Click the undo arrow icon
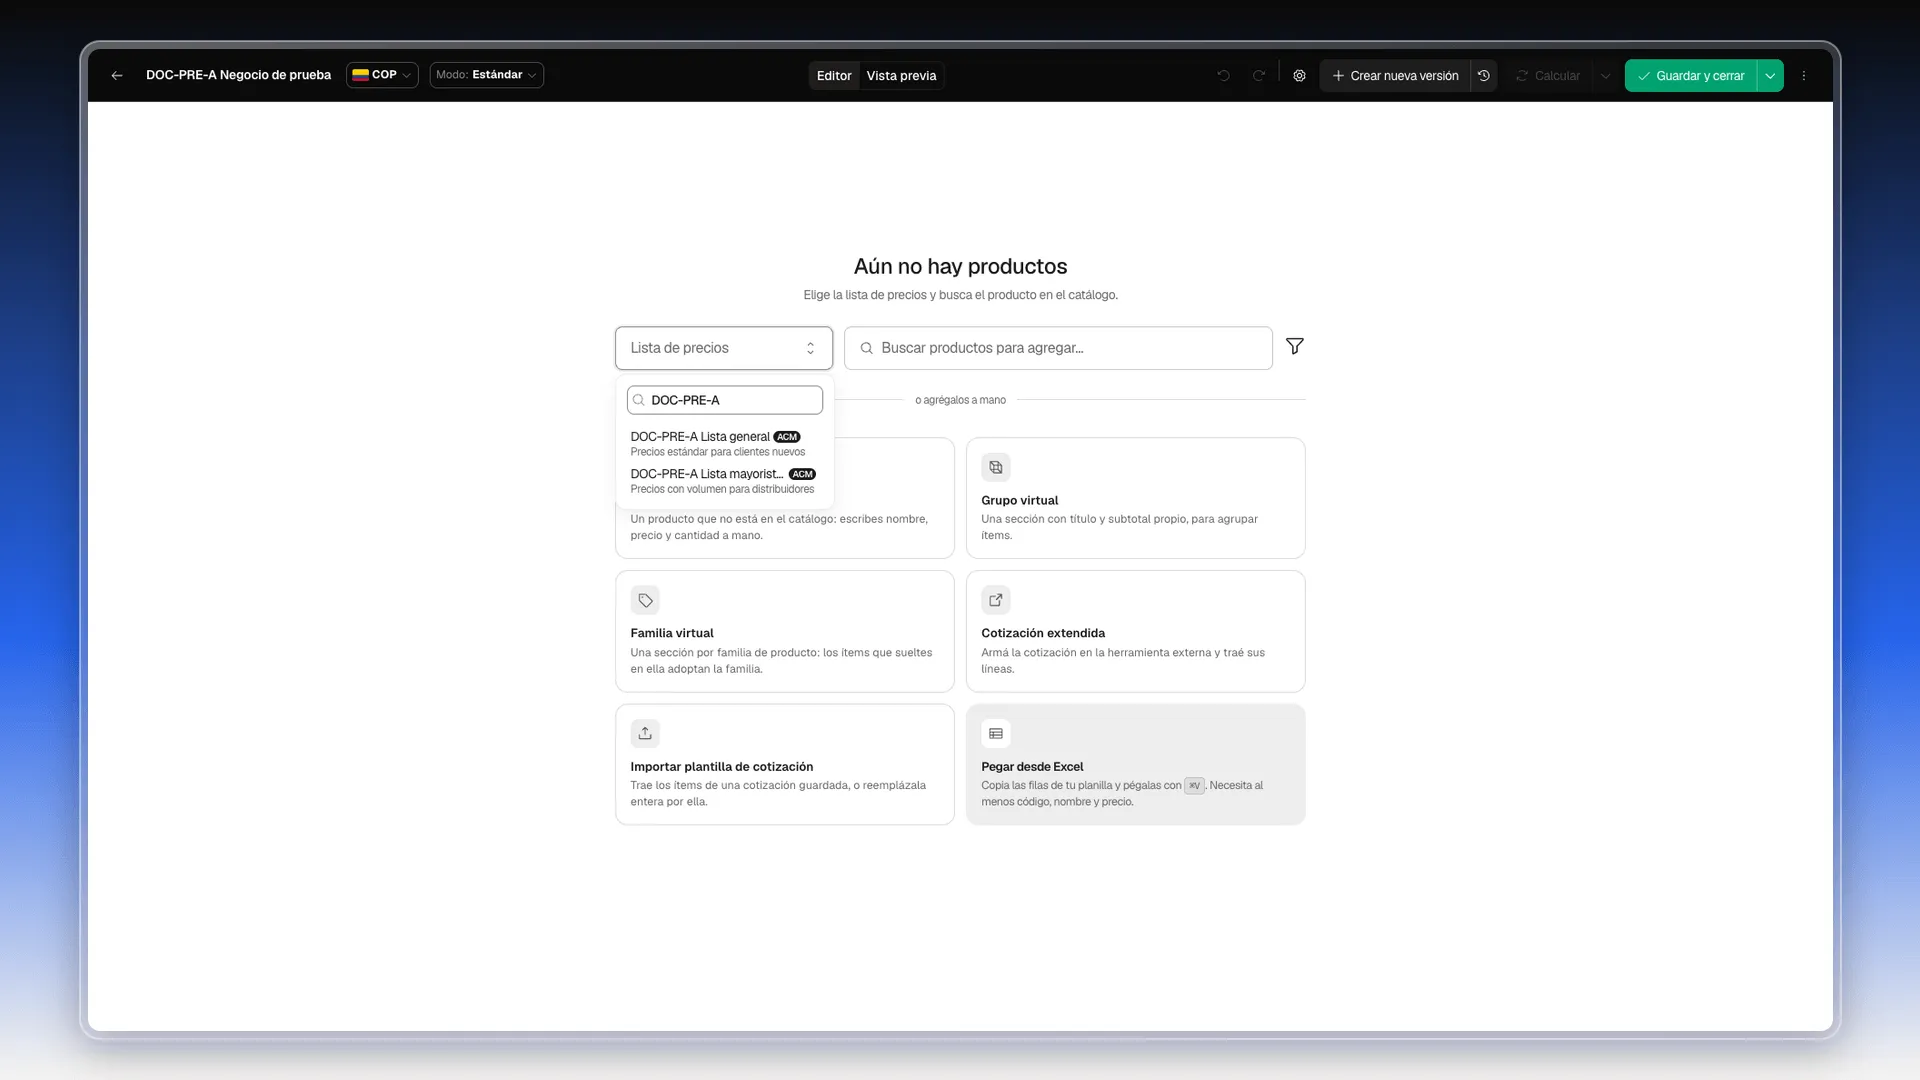1920x1080 pixels. click(x=1223, y=76)
